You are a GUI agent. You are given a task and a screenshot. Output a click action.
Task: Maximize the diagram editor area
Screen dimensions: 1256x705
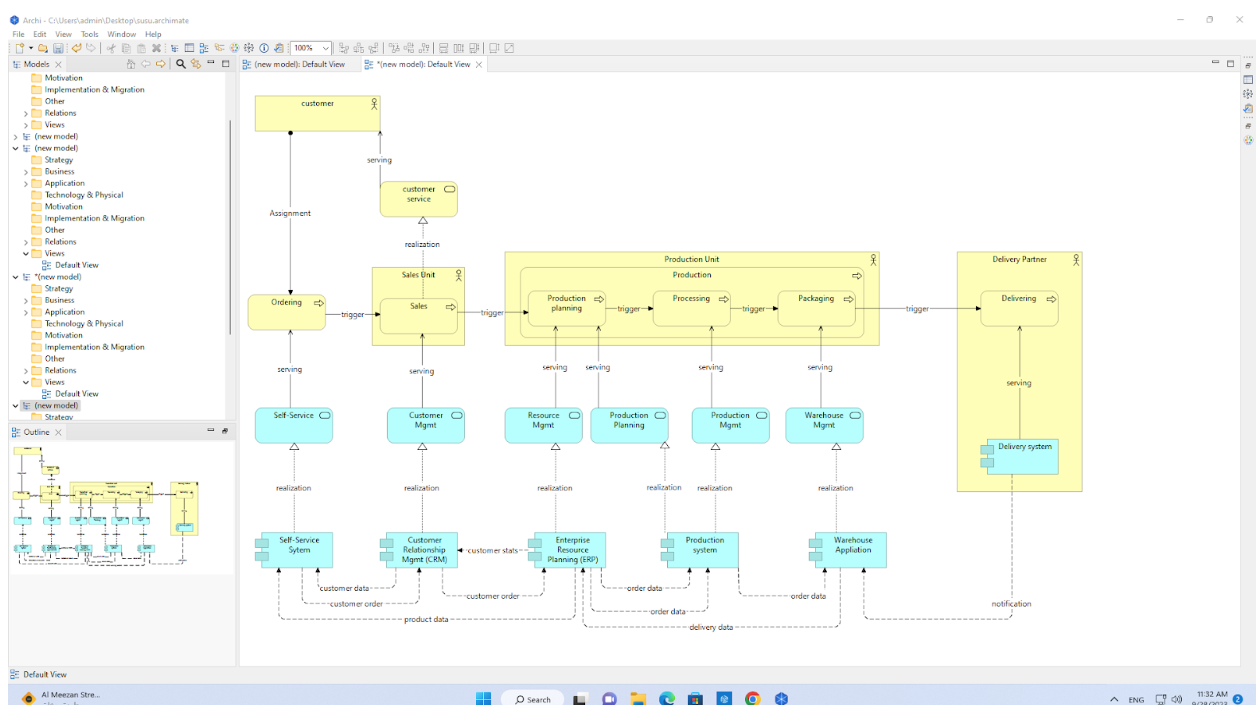[1229, 63]
